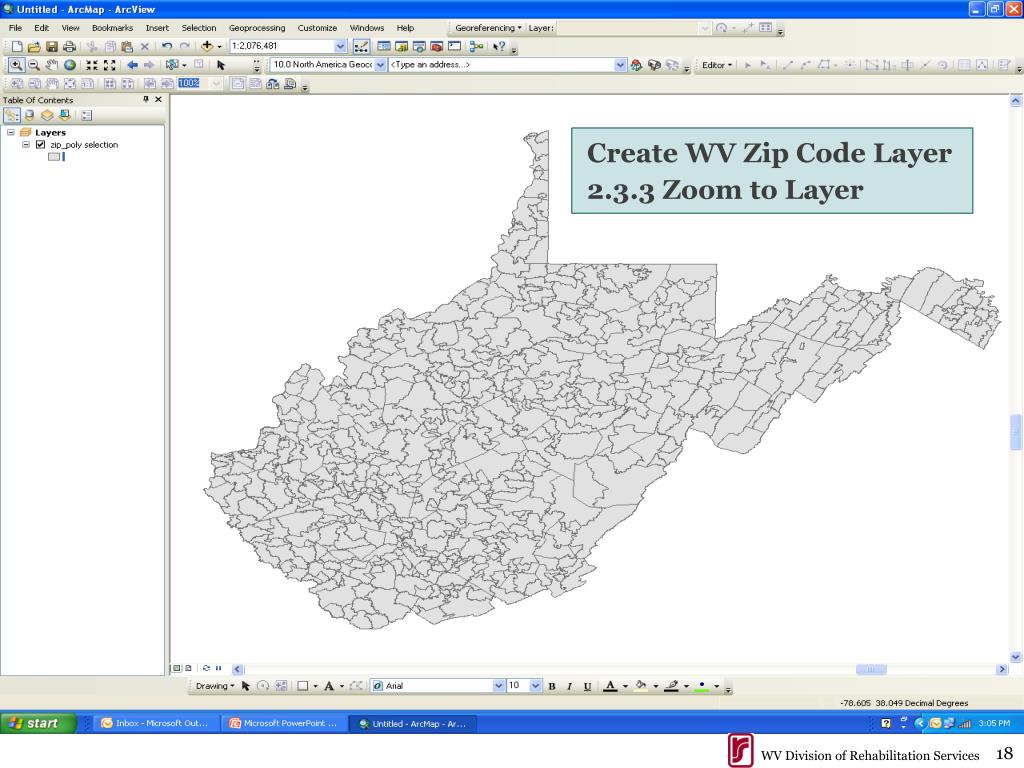Click the Full Extent globe icon
This screenshot has width=1024, height=768.
pos(69,65)
